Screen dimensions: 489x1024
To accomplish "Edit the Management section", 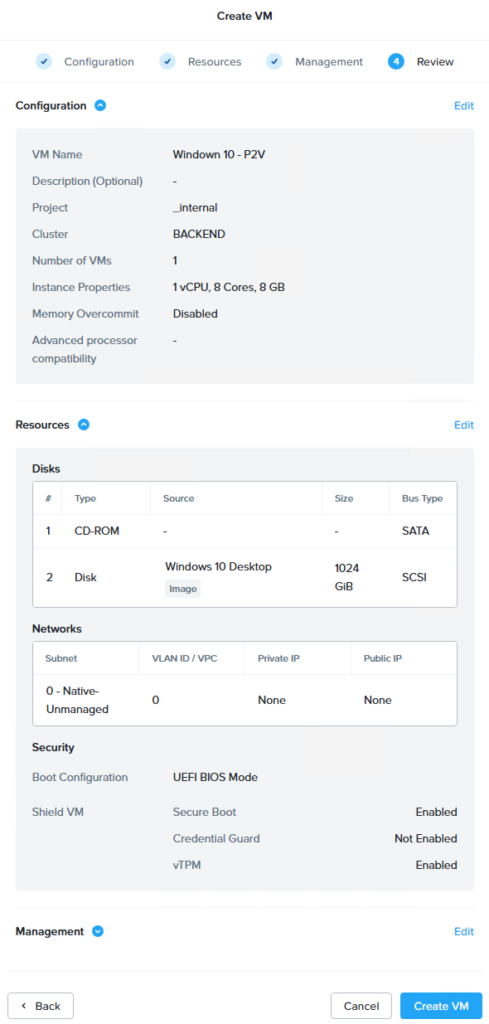I will (x=464, y=931).
